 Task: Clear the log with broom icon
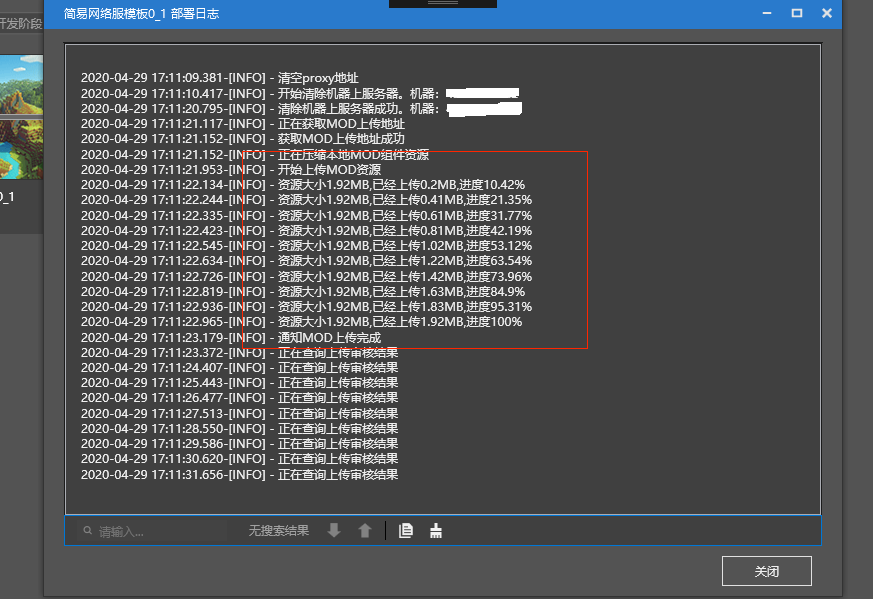pyautogui.click(x=436, y=531)
